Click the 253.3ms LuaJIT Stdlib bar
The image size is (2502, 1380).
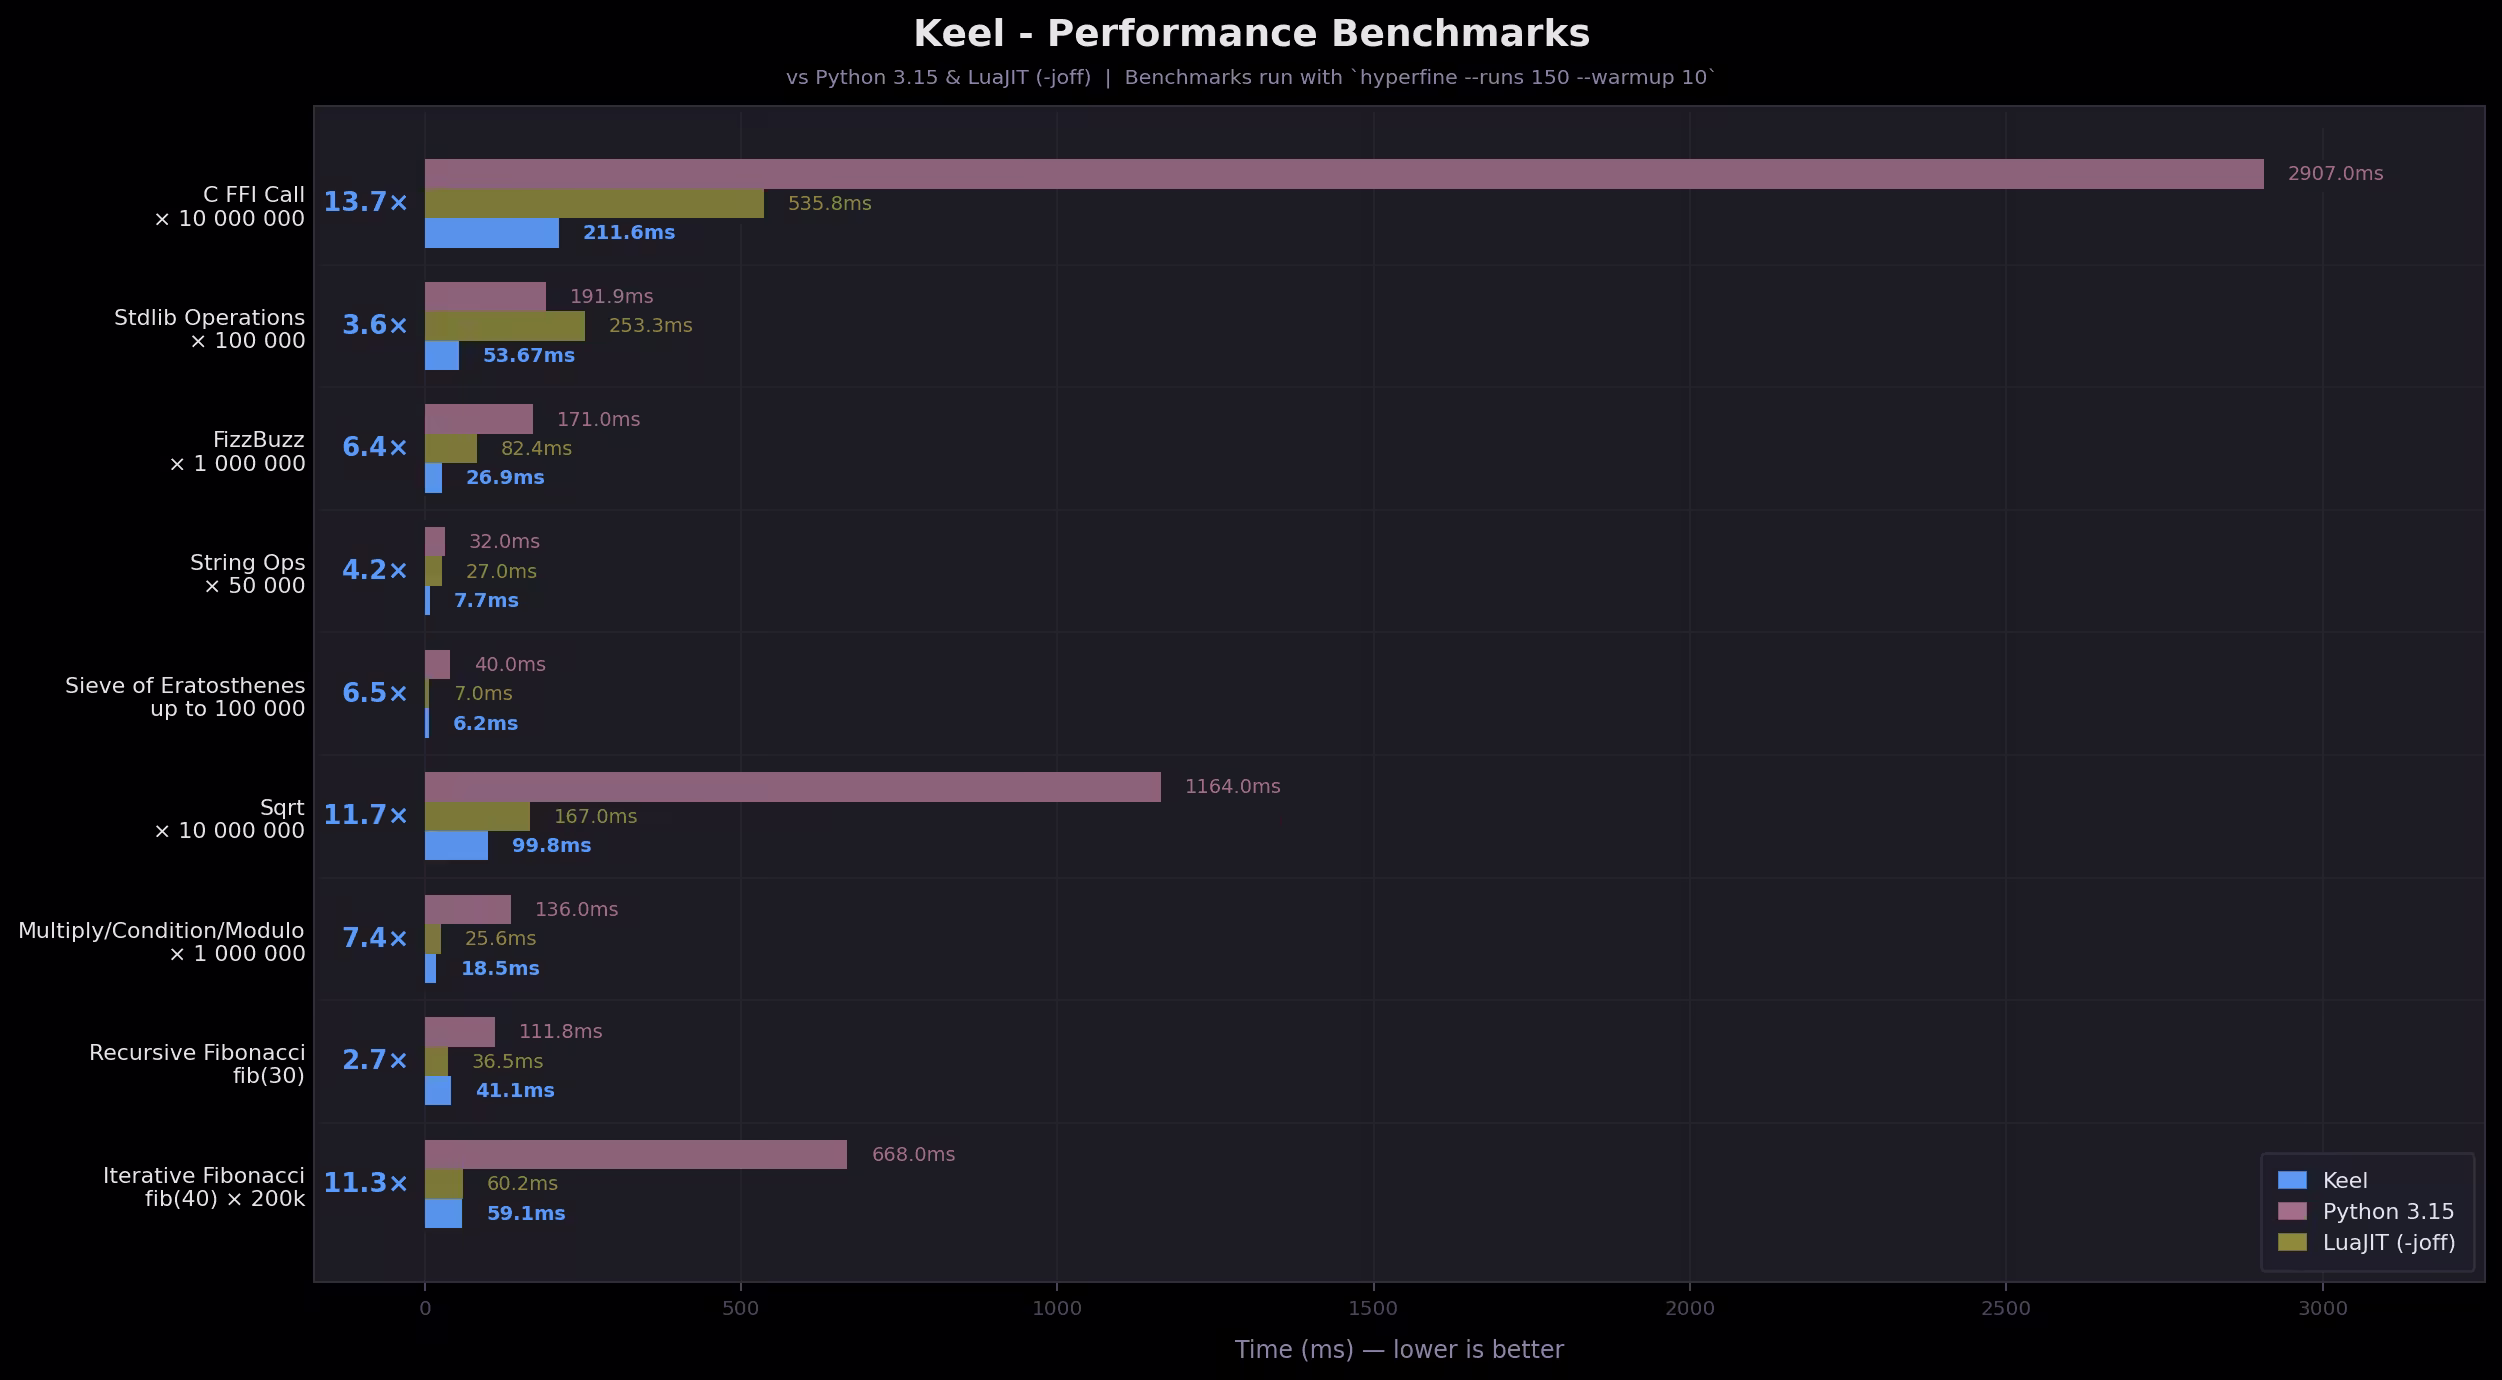coord(505,326)
